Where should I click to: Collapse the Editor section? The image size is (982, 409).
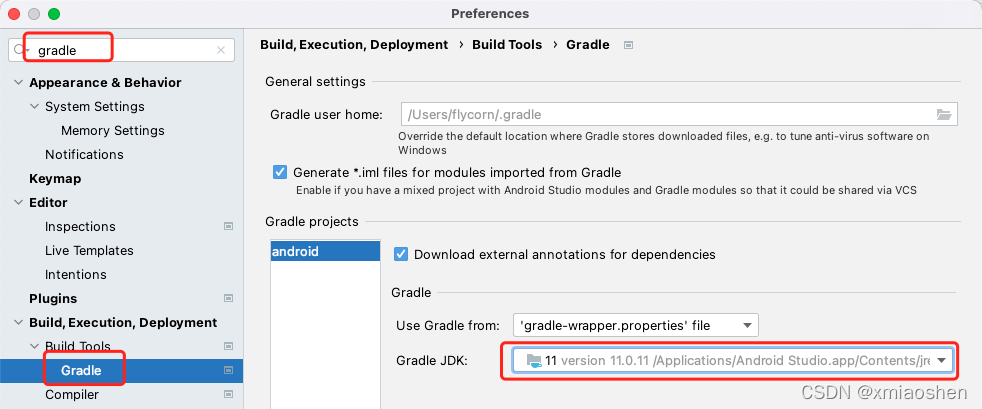(18, 202)
